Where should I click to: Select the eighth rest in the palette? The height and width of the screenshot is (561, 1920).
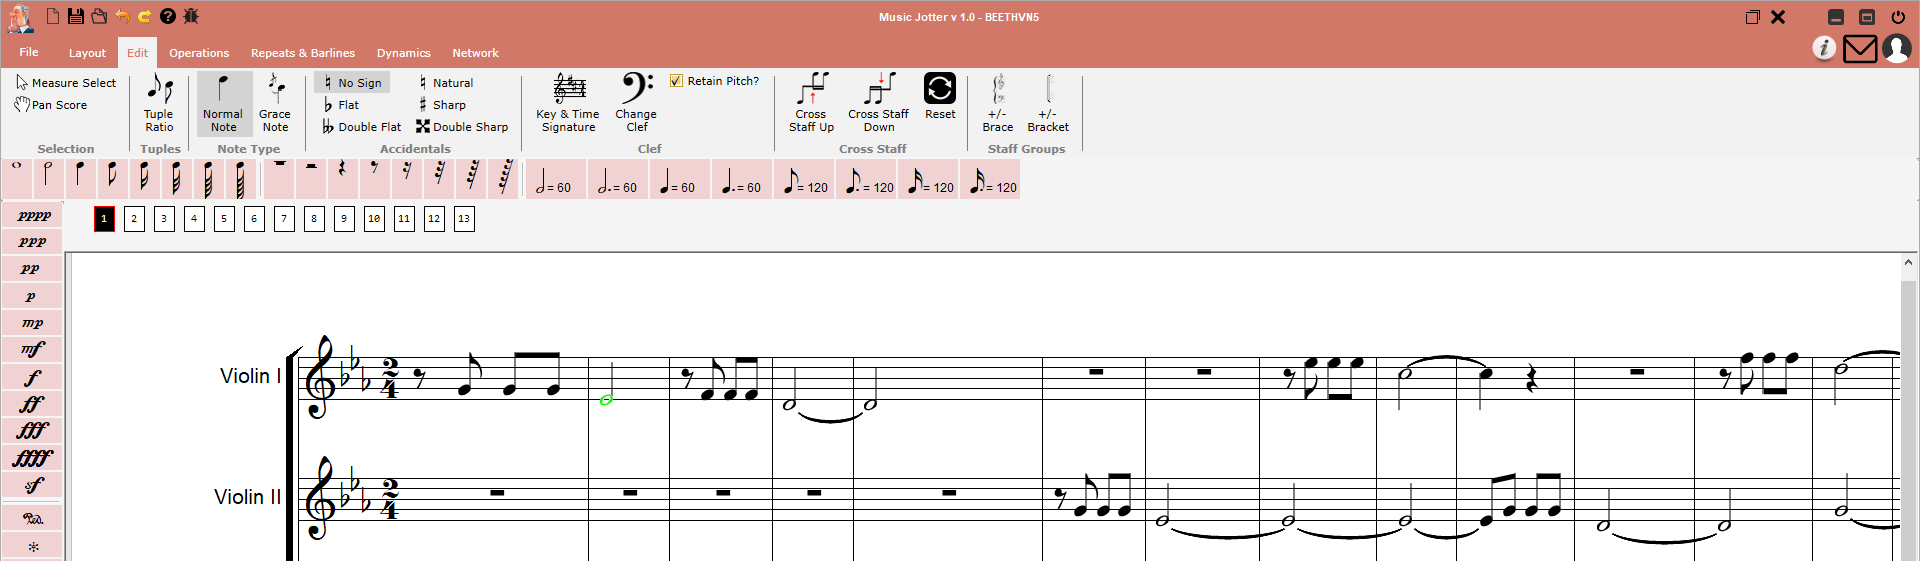[x=375, y=179]
